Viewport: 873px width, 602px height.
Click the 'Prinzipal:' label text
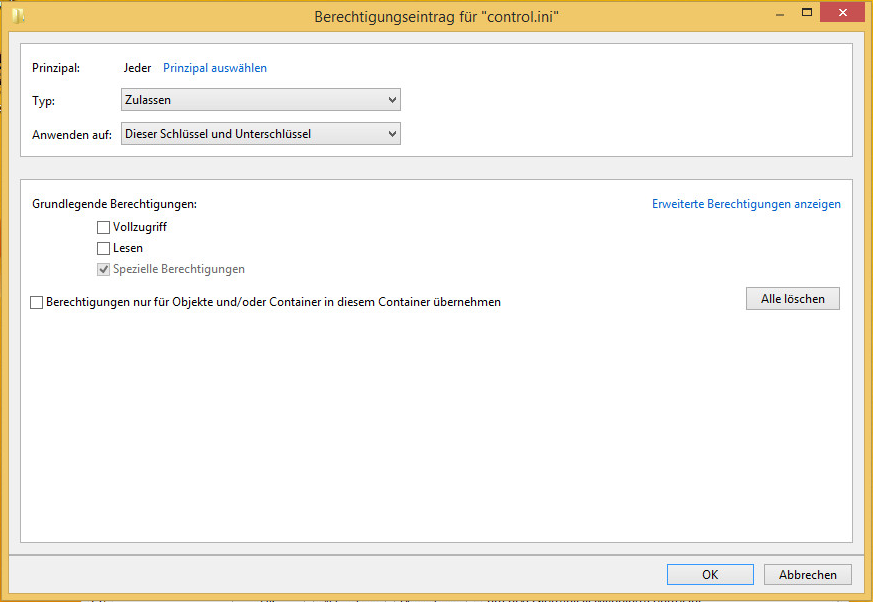coord(56,68)
